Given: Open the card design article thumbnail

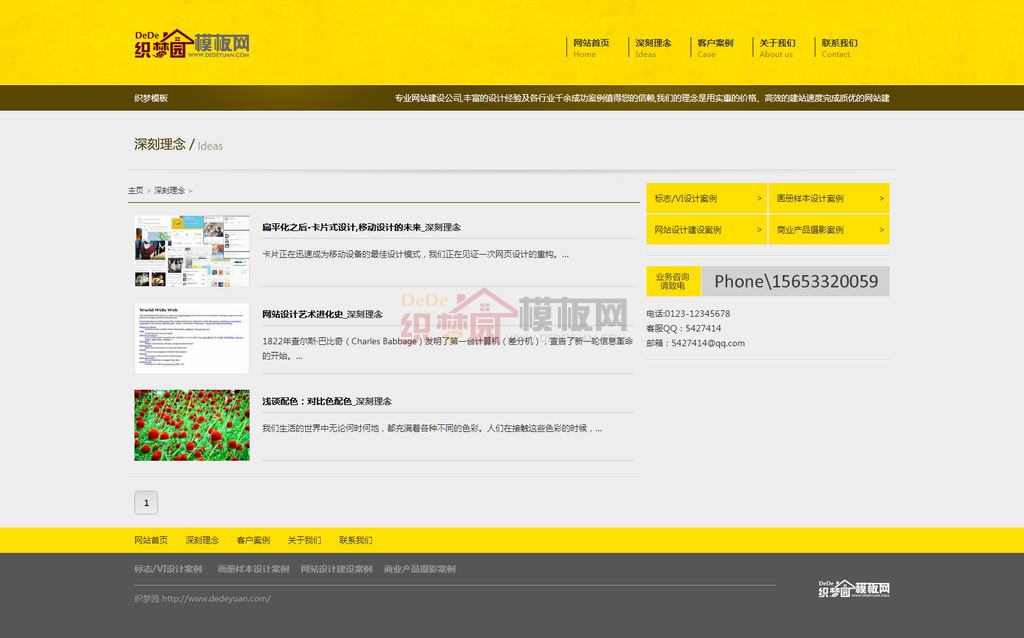Looking at the screenshot, I should [x=192, y=251].
